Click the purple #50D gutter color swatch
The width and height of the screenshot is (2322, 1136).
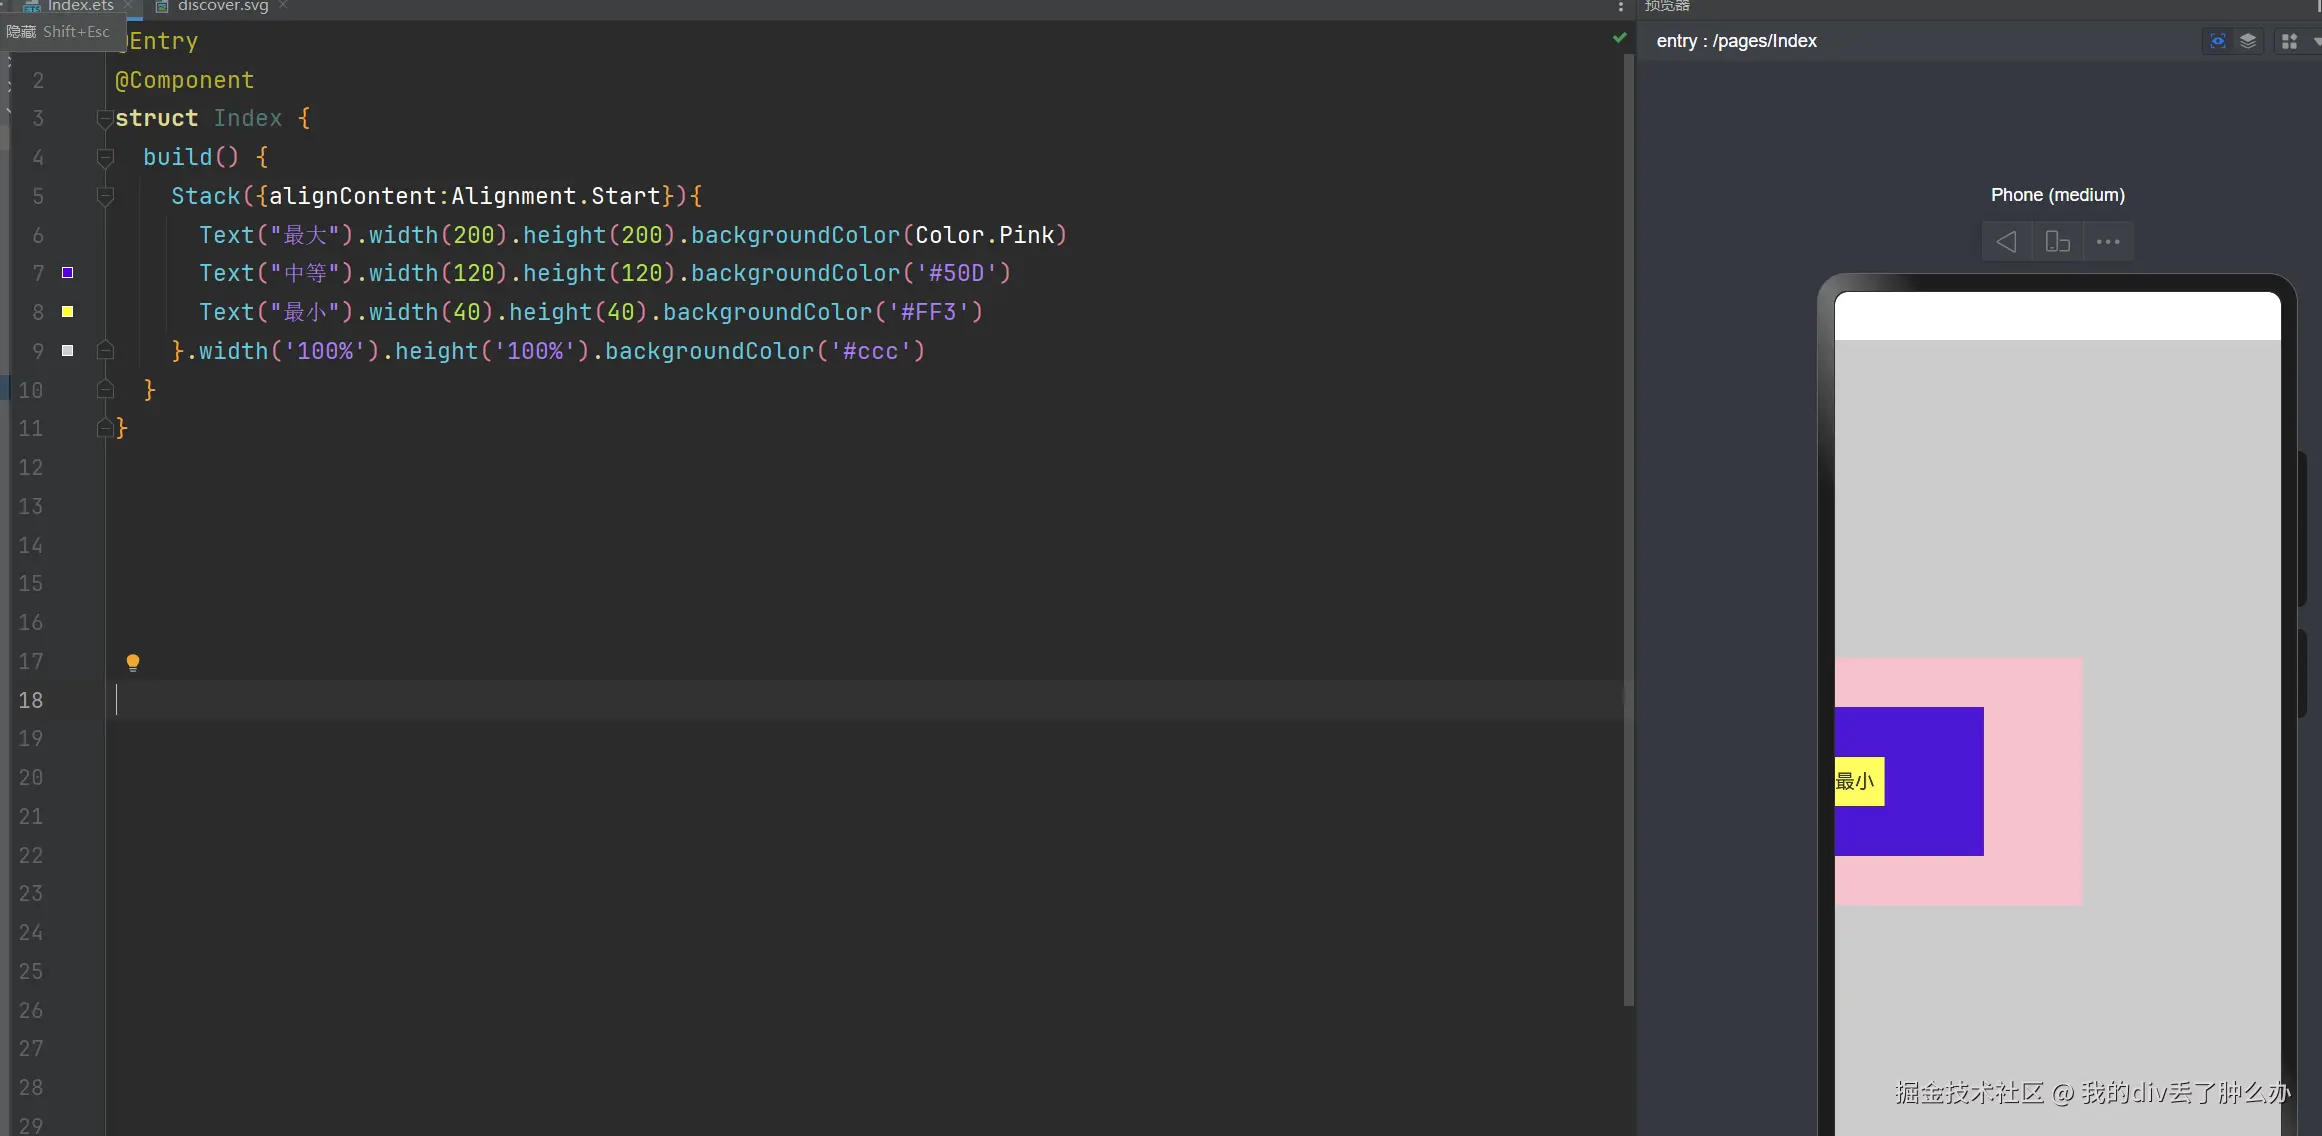(x=67, y=273)
